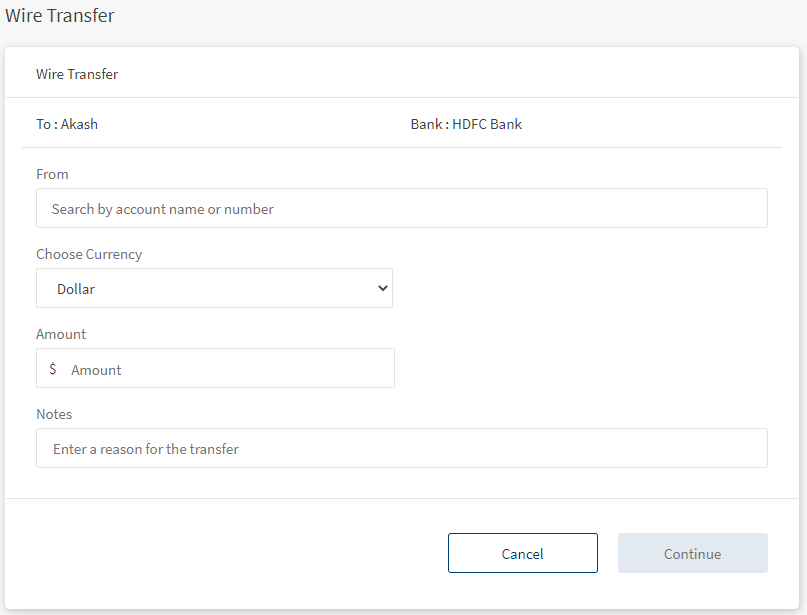Focus the From account search field
807x615 pixels.
401,208
